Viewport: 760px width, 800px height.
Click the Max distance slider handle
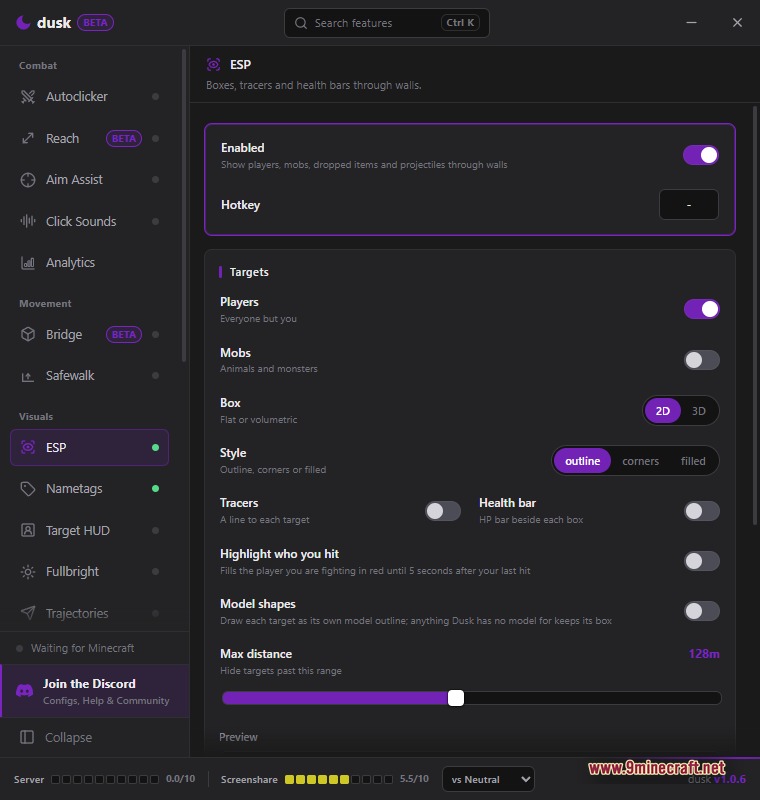pyautogui.click(x=456, y=697)
